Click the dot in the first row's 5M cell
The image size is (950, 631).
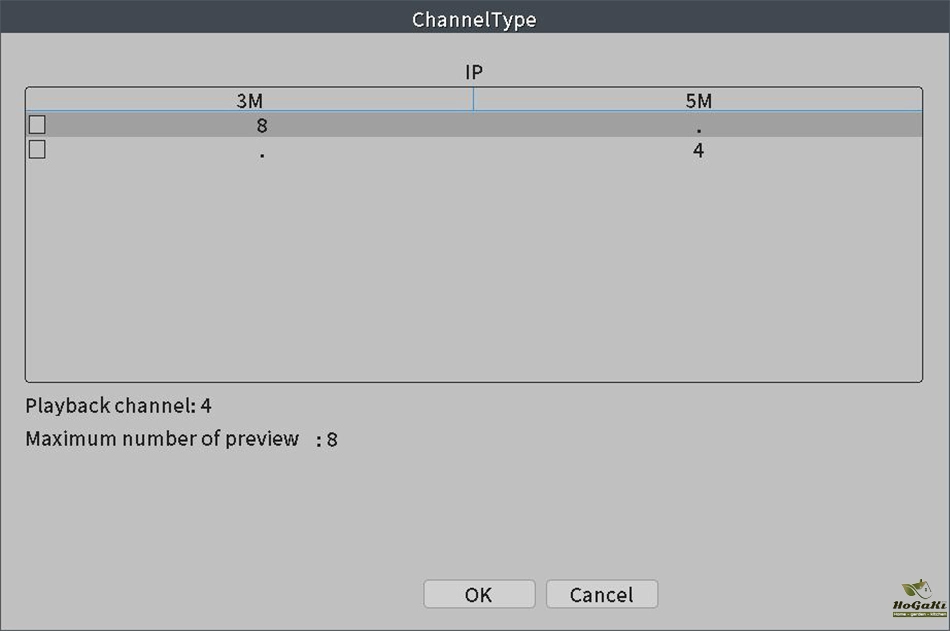[698, 128]
